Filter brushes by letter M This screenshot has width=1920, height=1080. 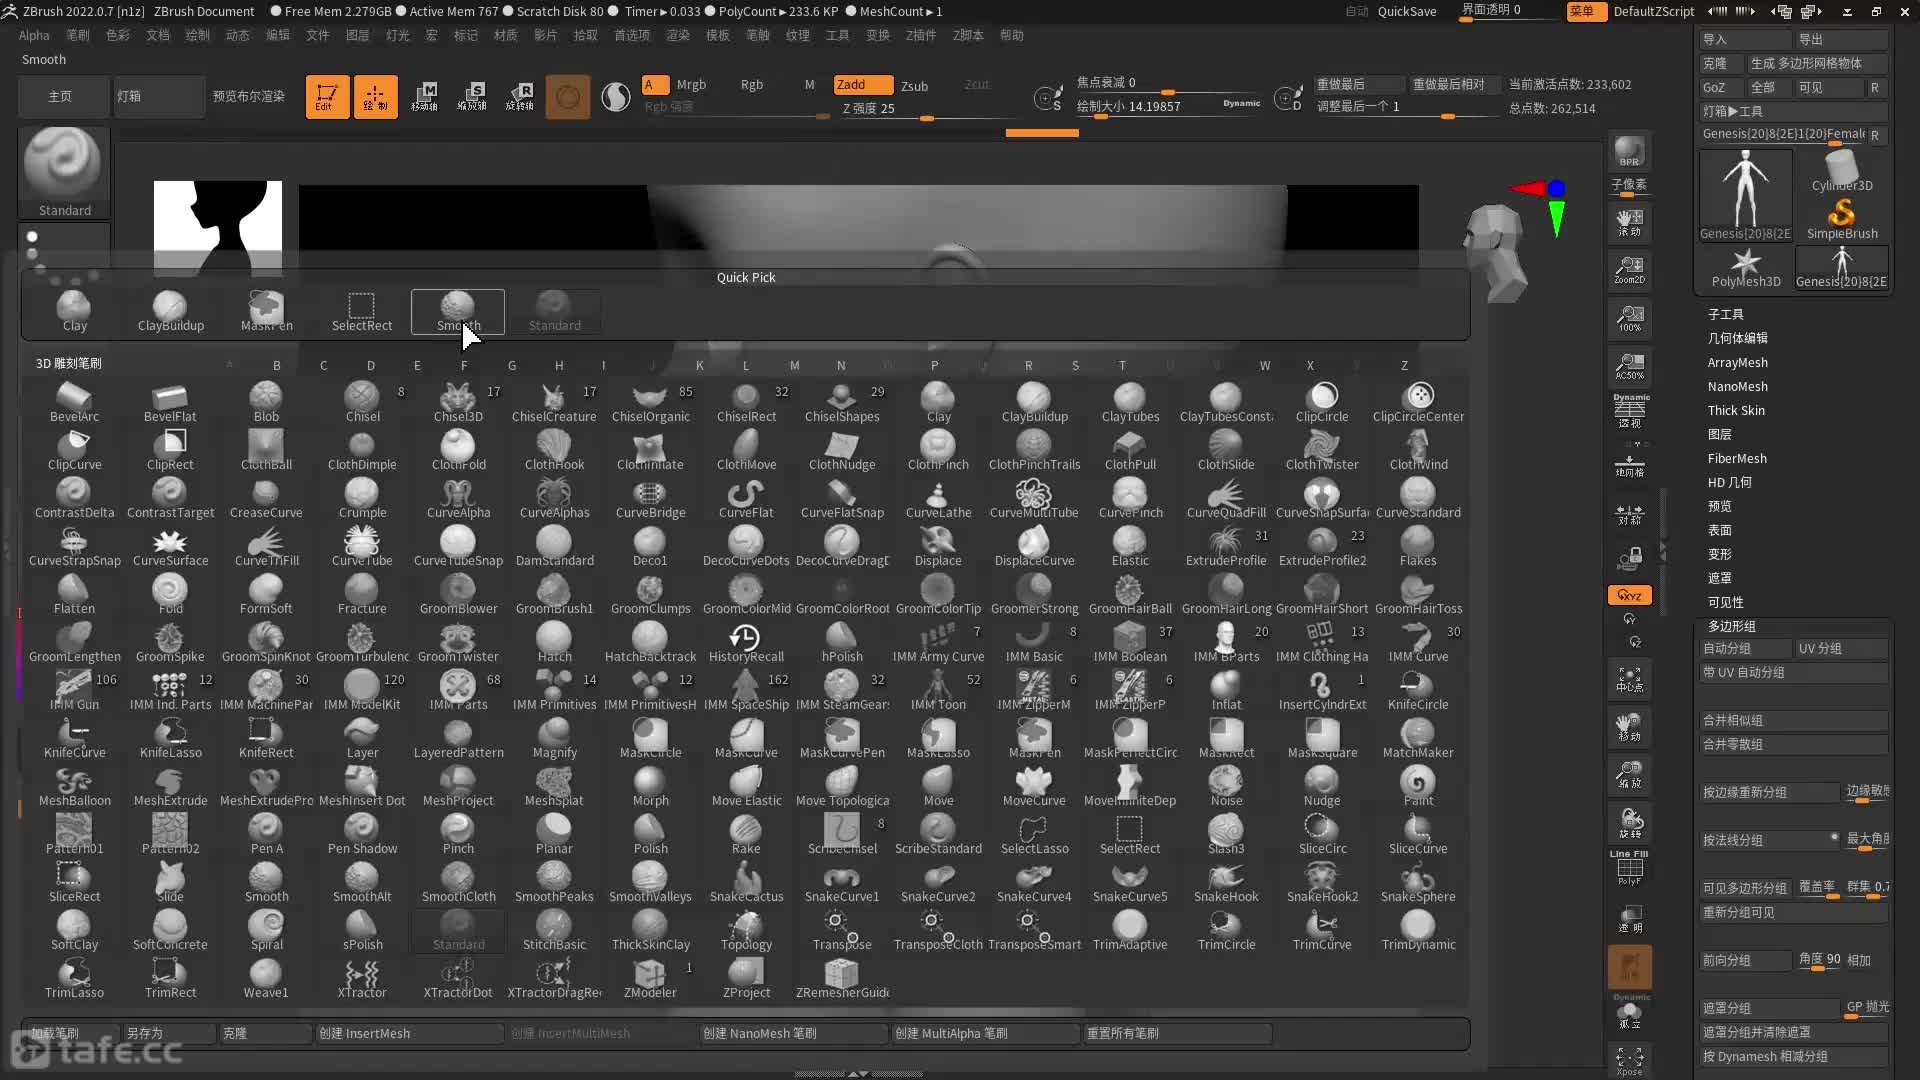pos(794,366)
